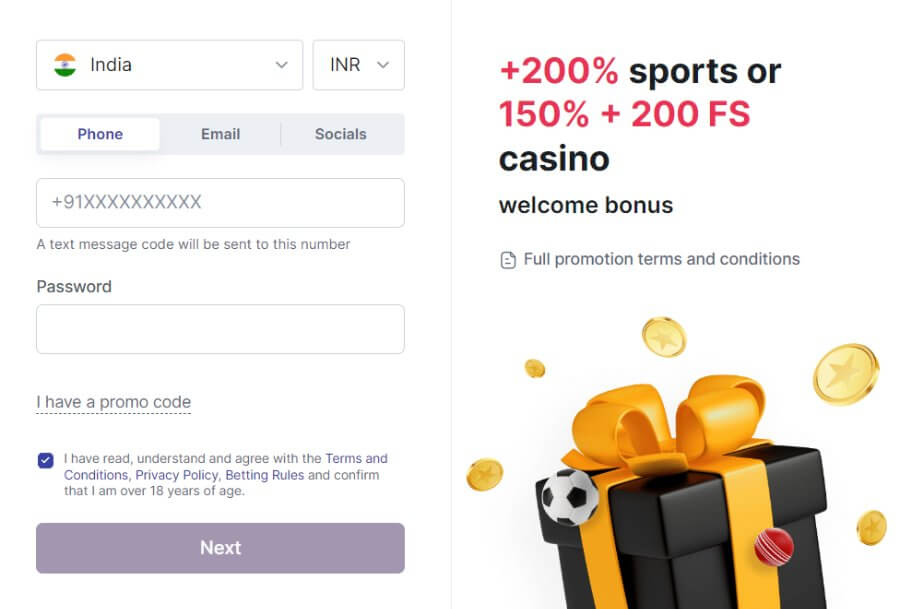Viewport: 900px width, 609px height.
Task: Click the India flag icon
Action: click(x=65, y=65)
